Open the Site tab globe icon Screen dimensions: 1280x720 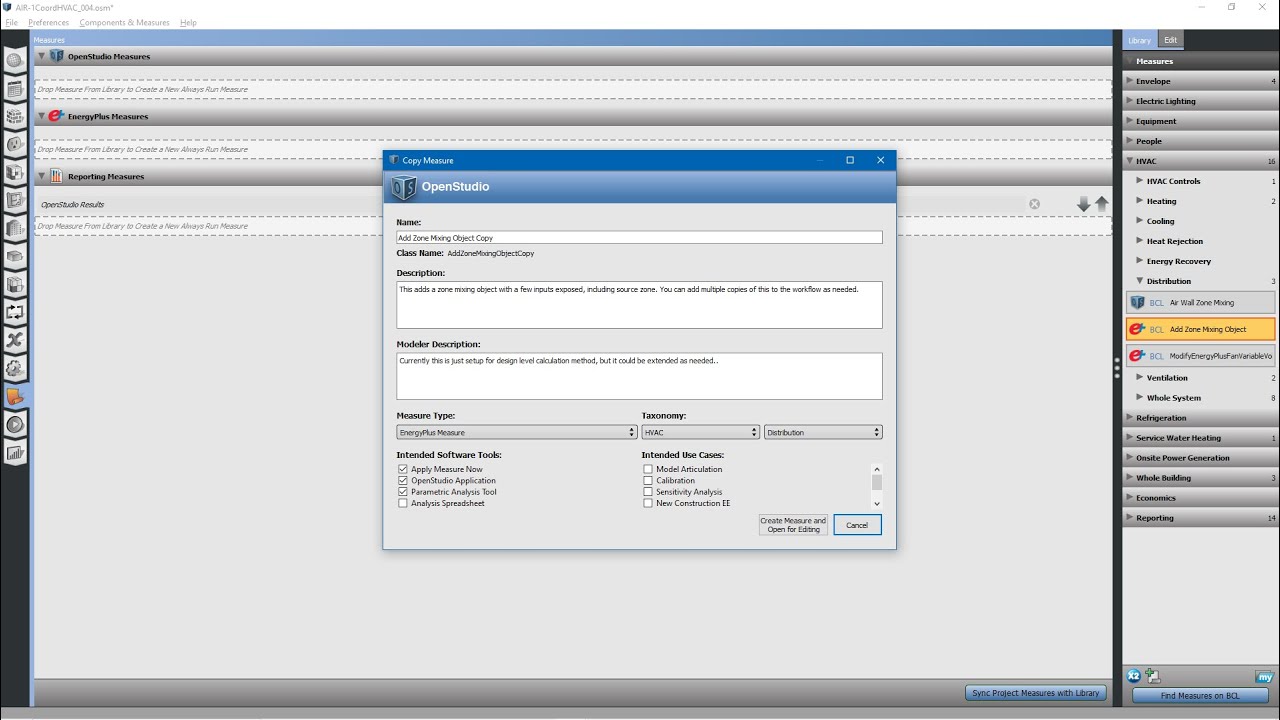tap(15, 60)
